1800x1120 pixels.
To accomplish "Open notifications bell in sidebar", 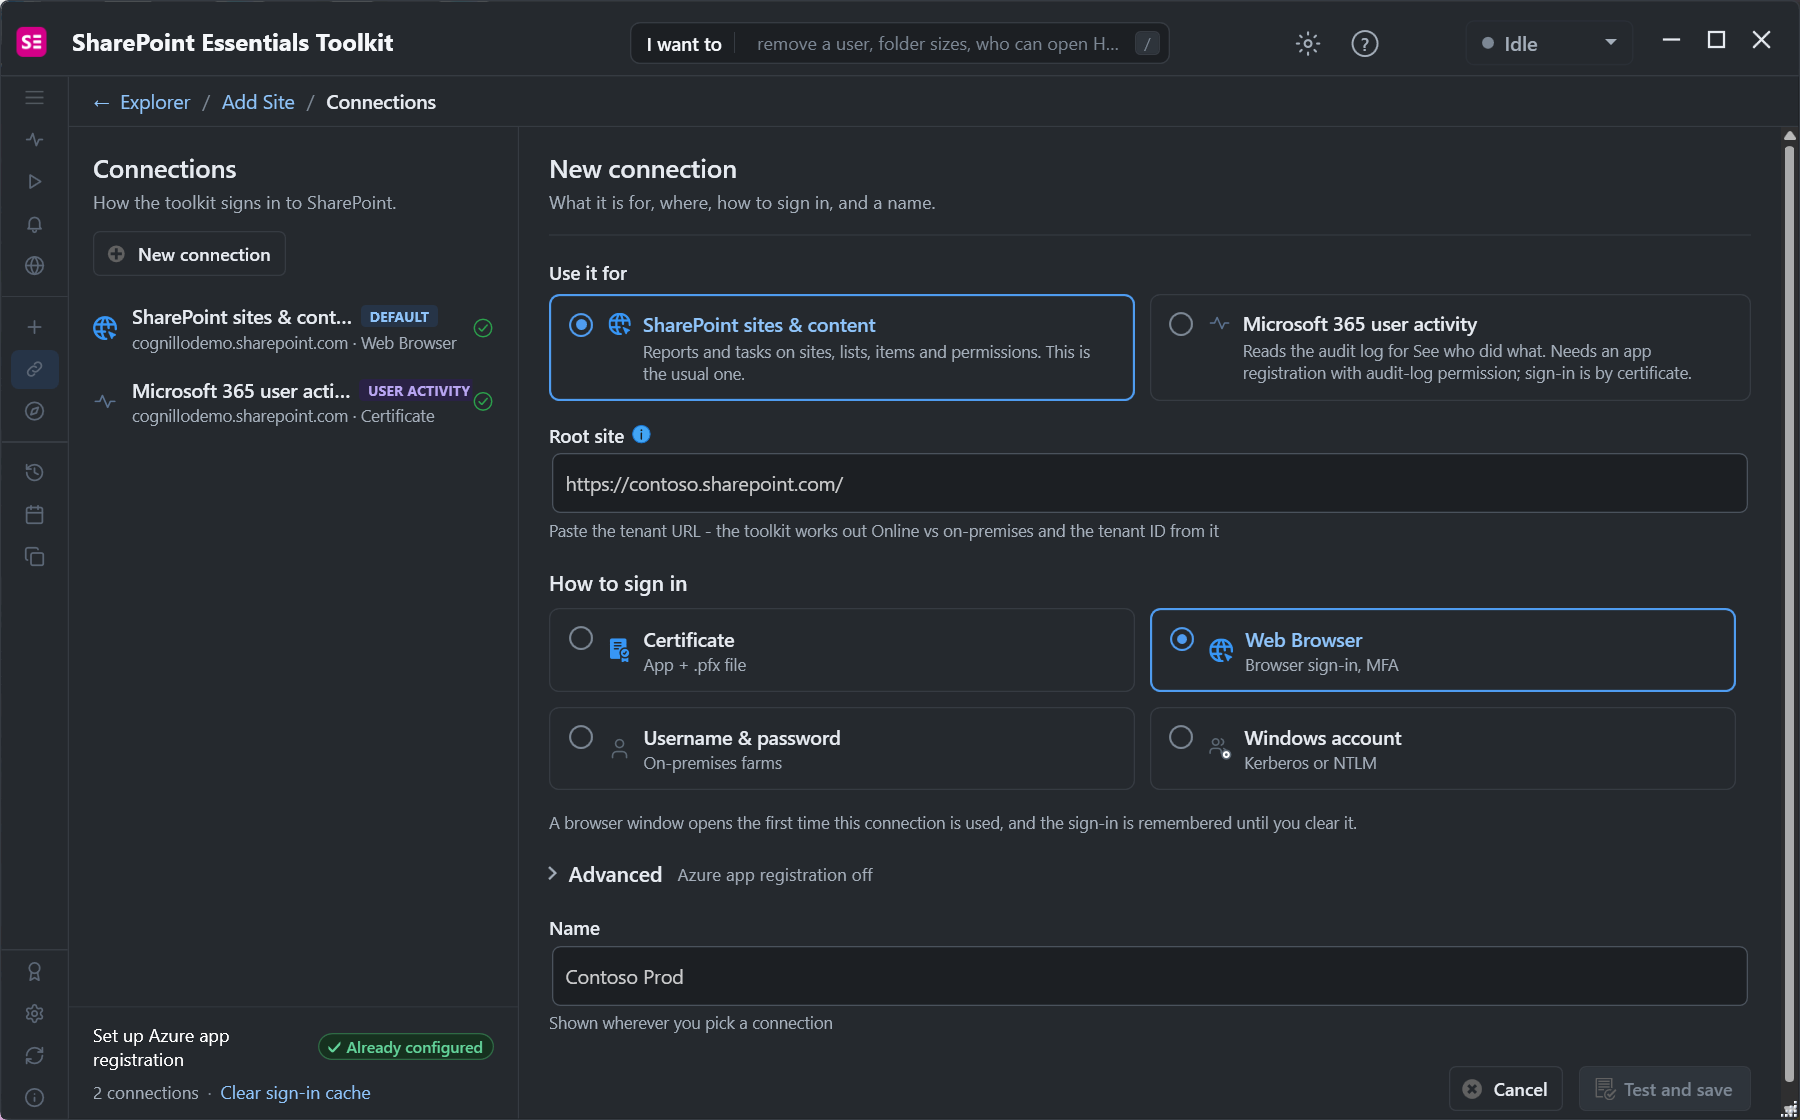I will [x=34, y=224].
